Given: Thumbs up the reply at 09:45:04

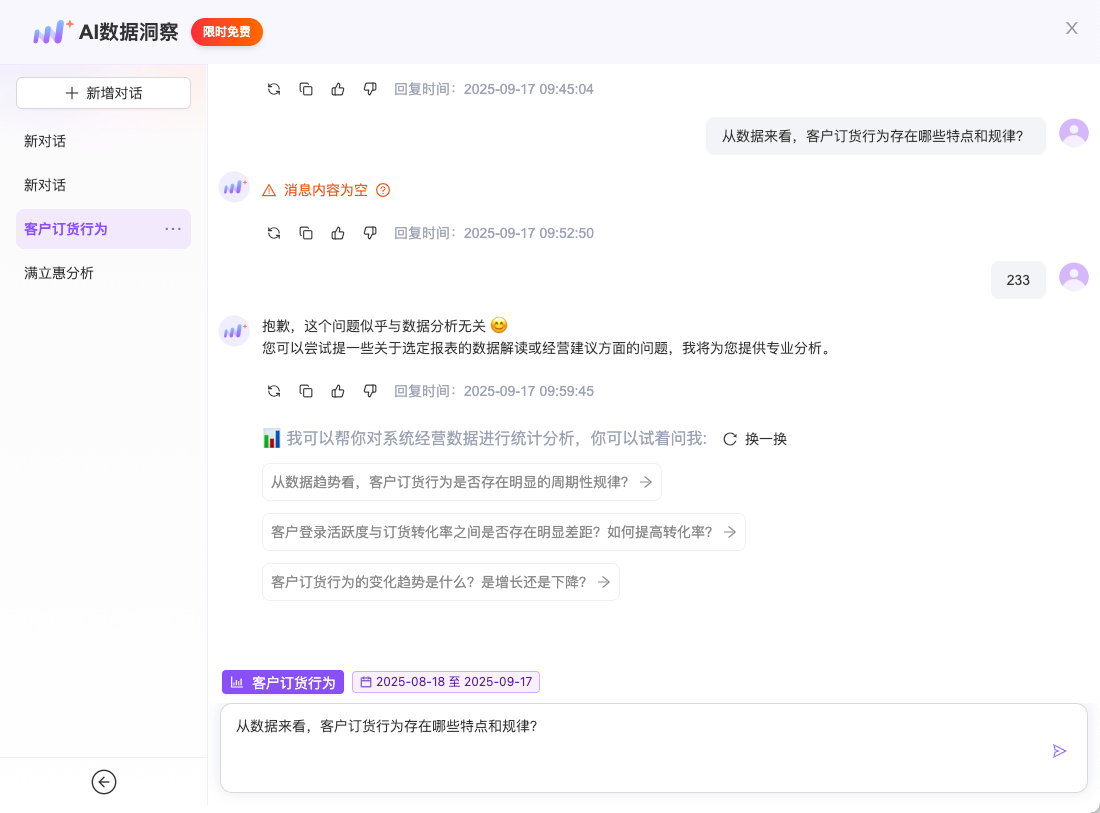Looking at the screenshot, I should click(x=338, y=89).
